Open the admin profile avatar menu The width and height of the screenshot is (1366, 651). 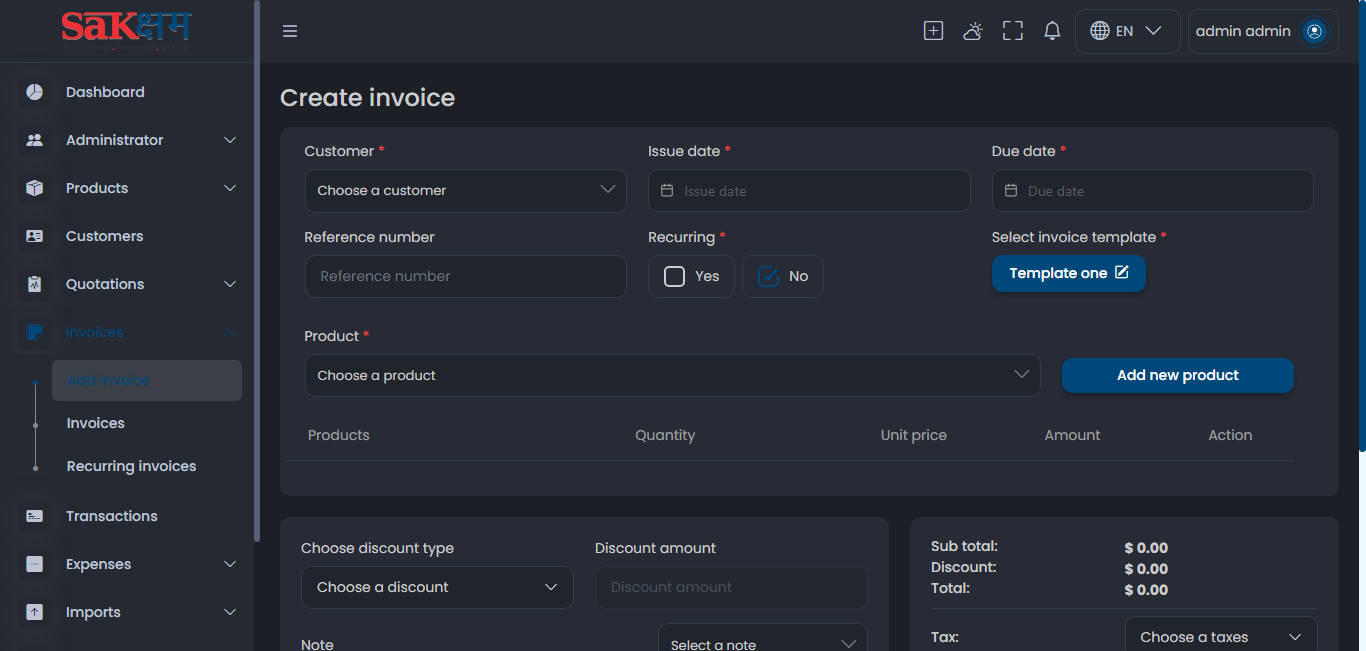(1312, 31)
